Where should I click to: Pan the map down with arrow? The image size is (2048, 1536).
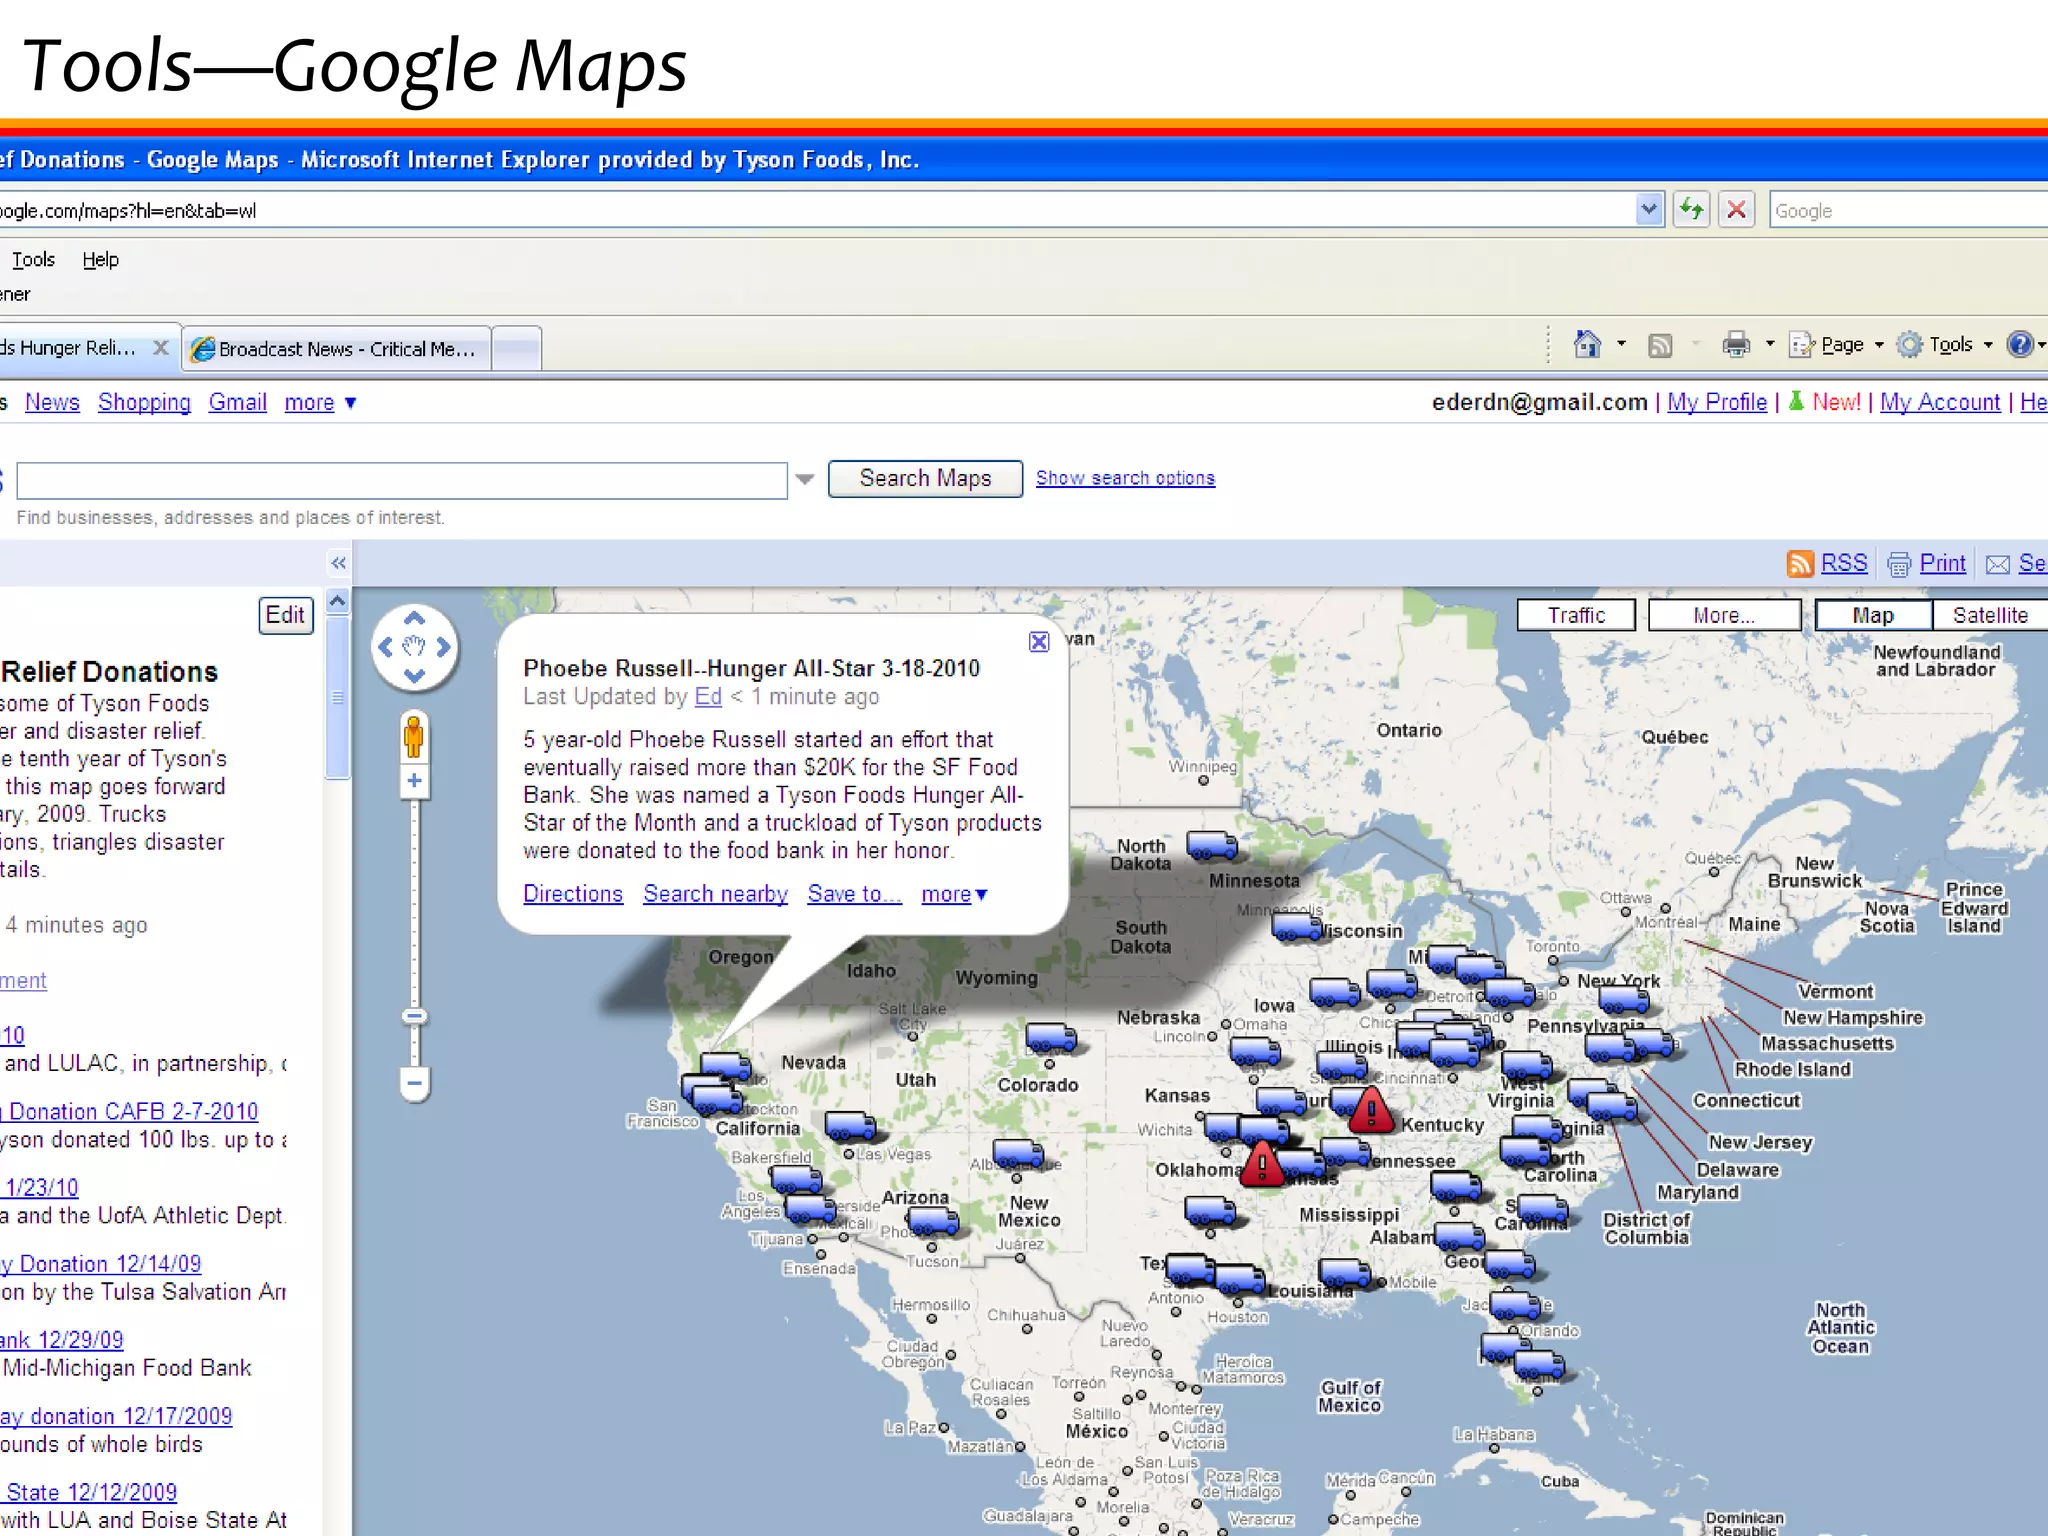414,675
